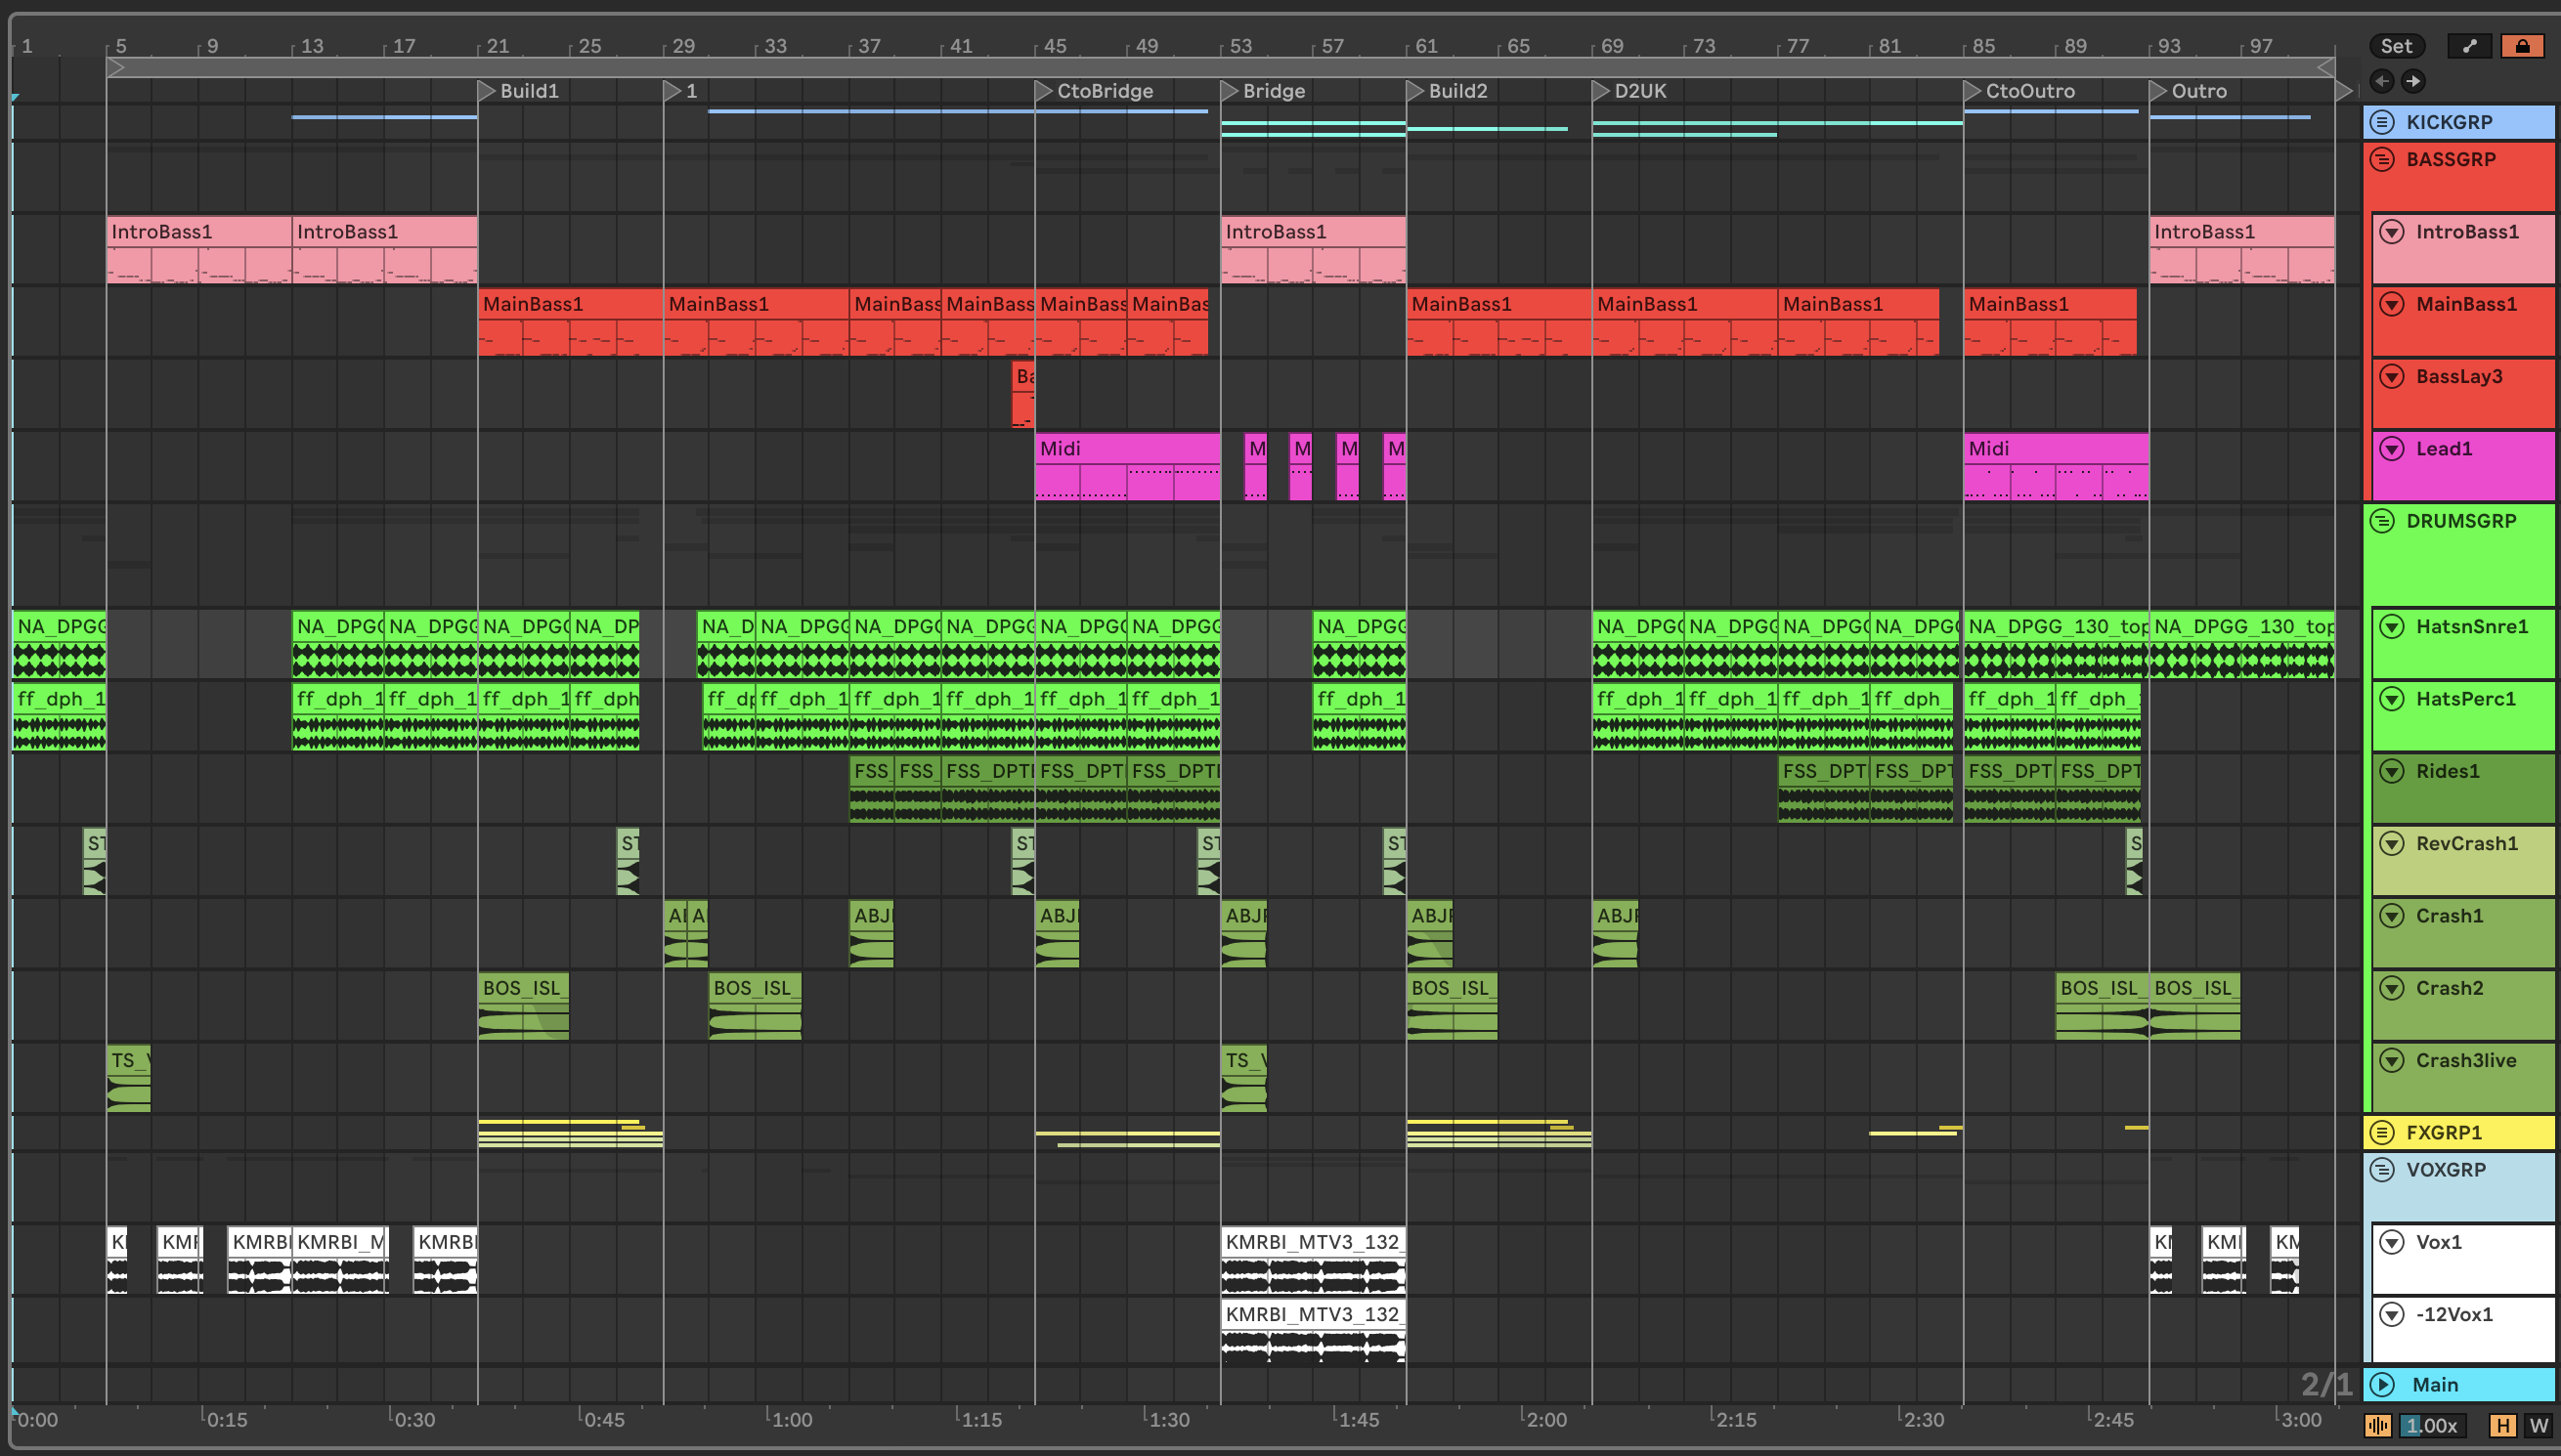Toggle the orange waveform icon button

click(x=2378, y=1425)
